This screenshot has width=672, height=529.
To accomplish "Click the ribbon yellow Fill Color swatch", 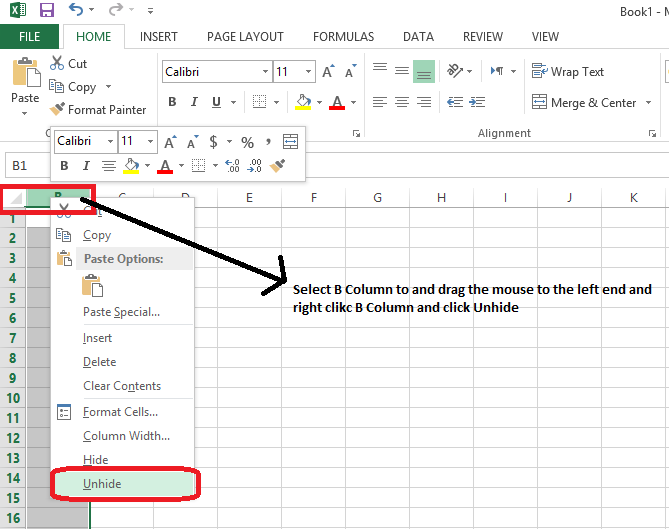I will point(304,102).
